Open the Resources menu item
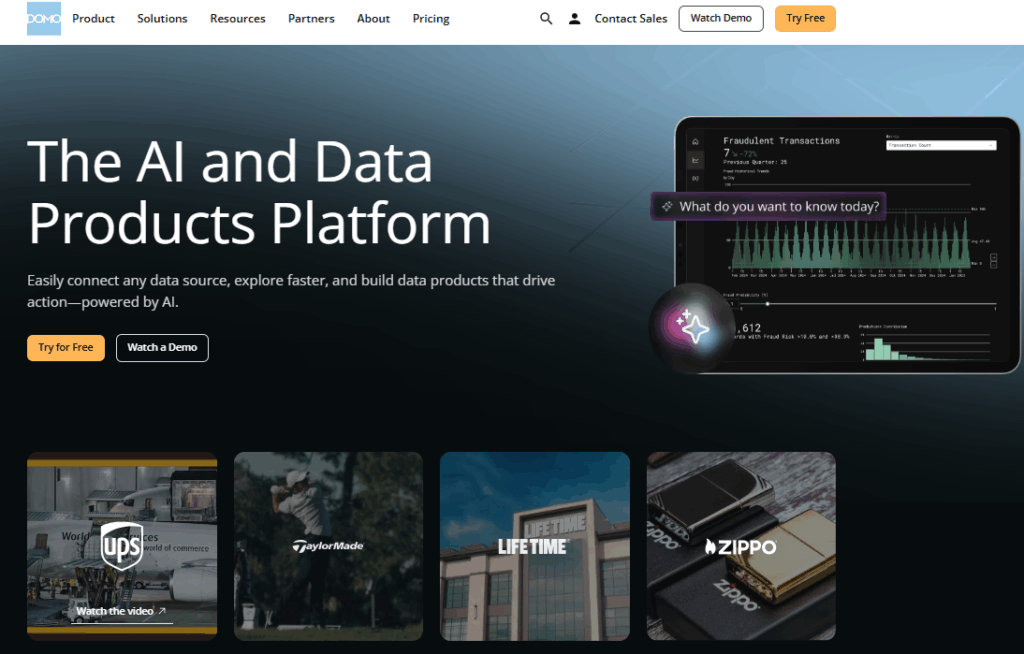Screen dimensions: 1024x654 pyautogui.click(x=238, y=18)
